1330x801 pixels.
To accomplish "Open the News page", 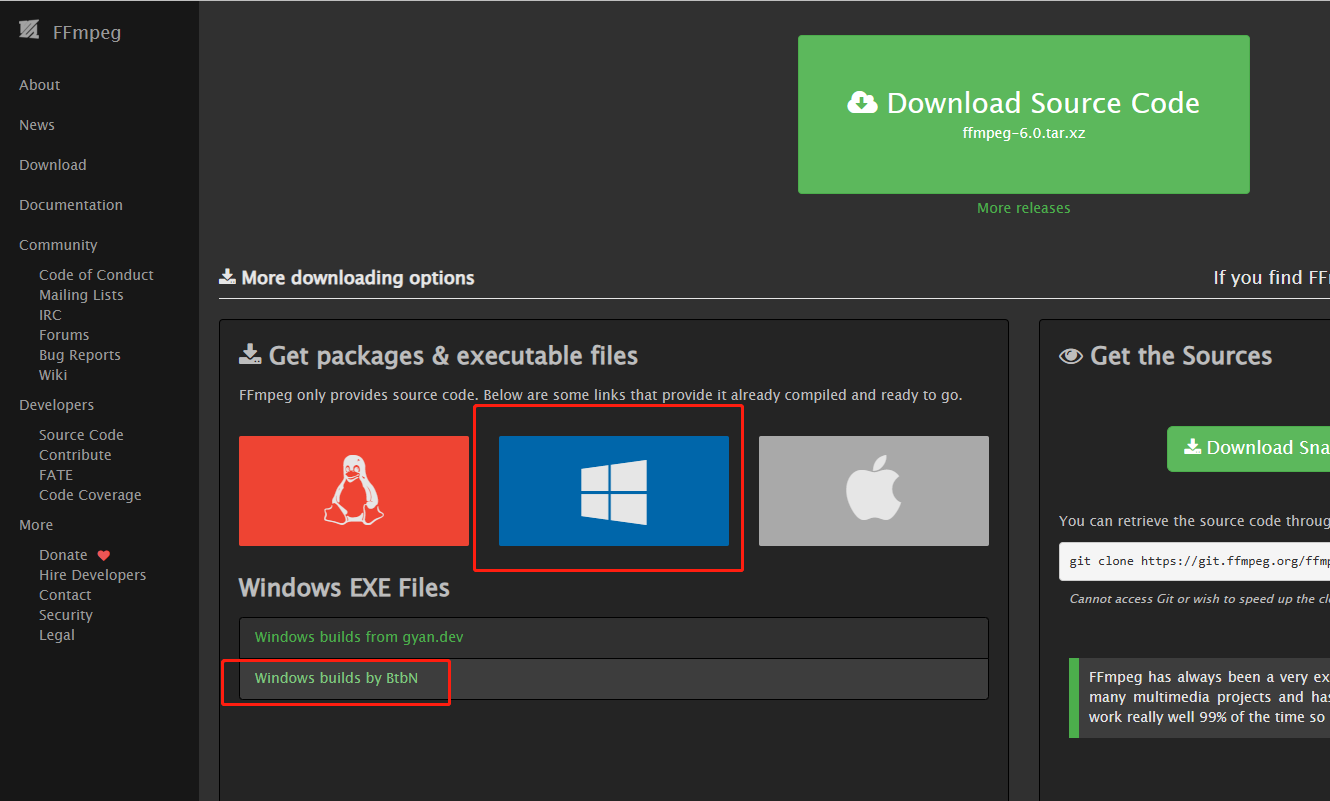I will (37, 125).
